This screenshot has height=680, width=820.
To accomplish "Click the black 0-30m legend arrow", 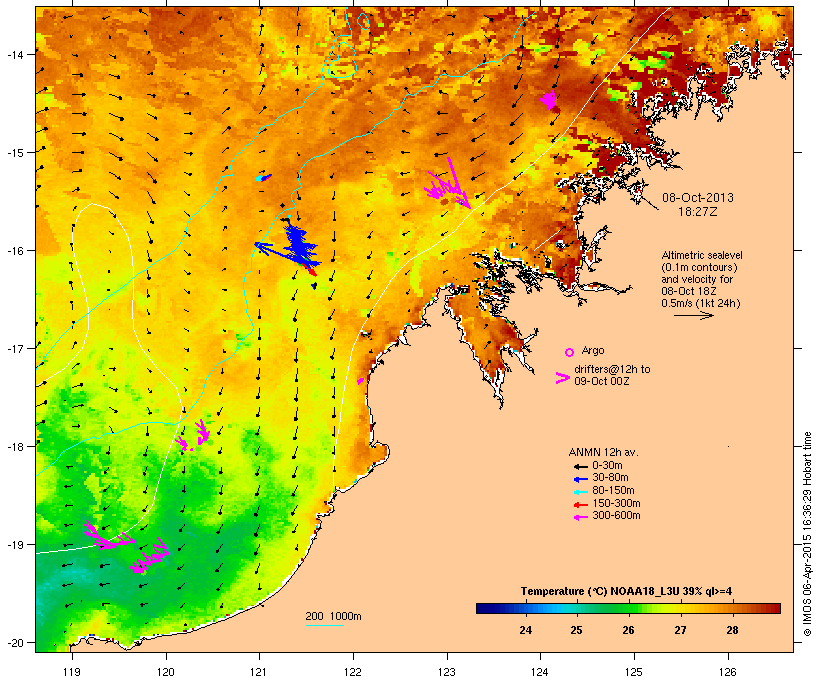I will pos(580,466).
